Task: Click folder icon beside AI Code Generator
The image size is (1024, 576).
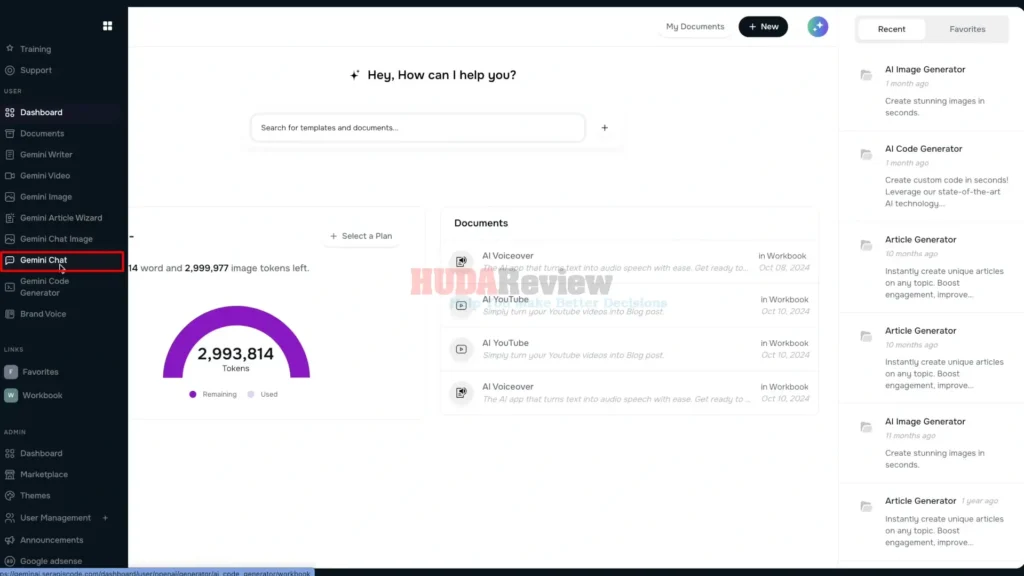Action: click(866, 154)
